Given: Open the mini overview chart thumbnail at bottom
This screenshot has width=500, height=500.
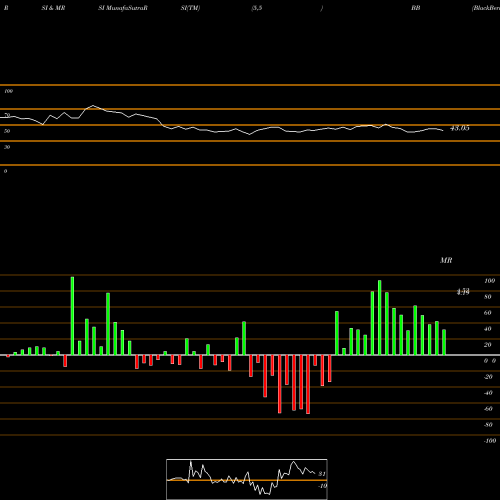Looking at the screenshot, I should [x=247, y=479].
